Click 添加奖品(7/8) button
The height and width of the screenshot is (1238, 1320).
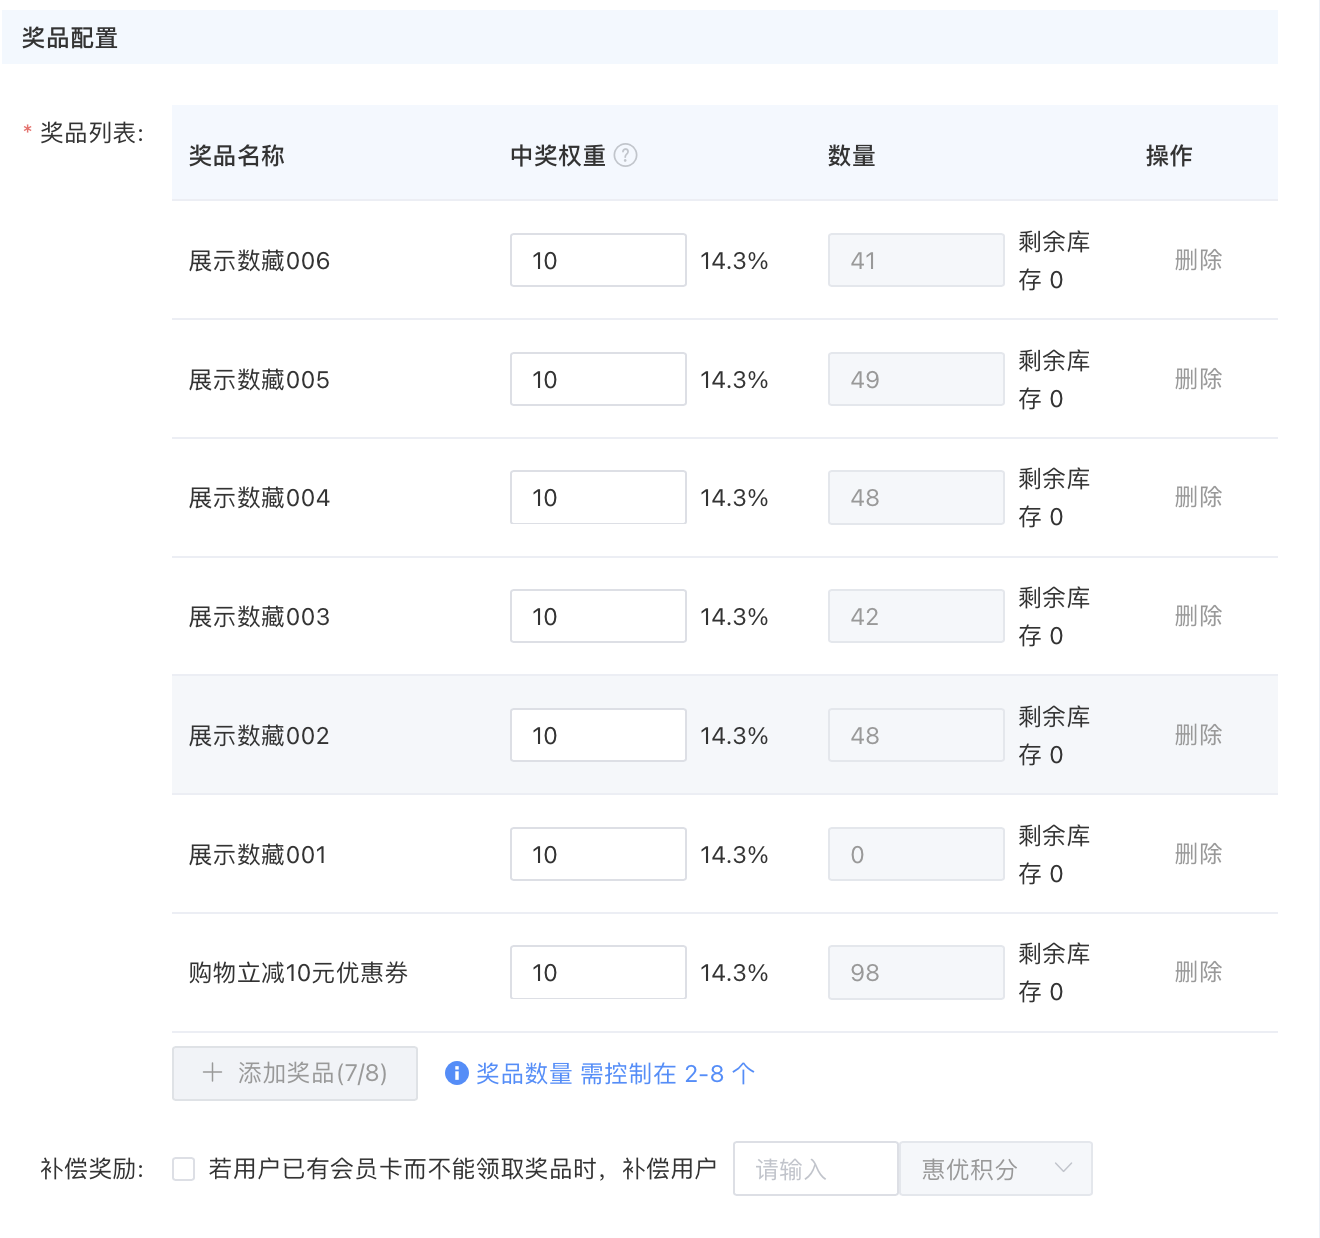[295, 1073]
